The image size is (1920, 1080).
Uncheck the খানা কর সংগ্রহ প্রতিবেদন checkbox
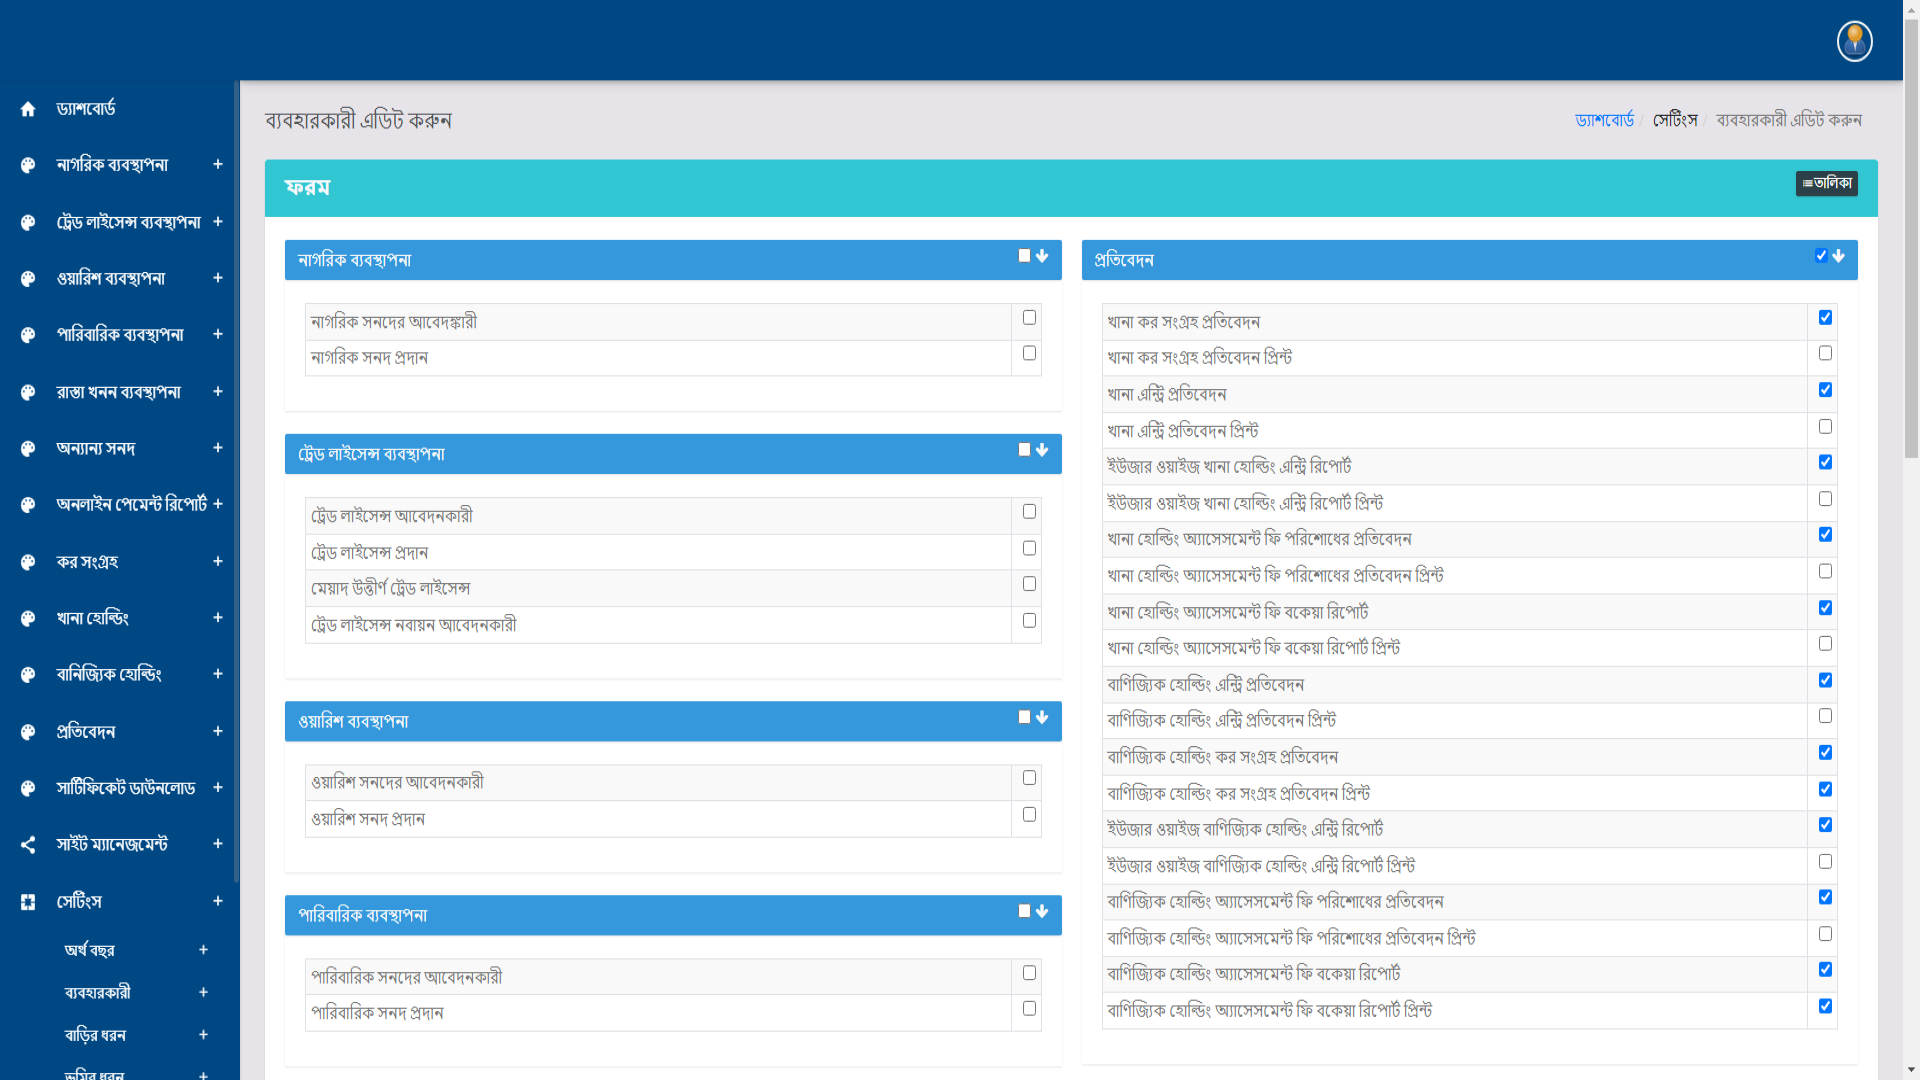[x=1825, y=318]
